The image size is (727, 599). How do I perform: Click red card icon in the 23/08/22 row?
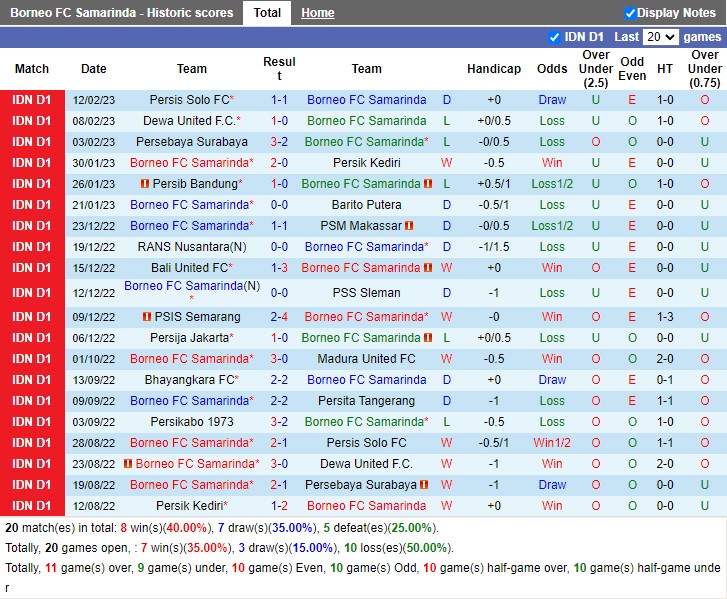pyautogui.click(x=128, y=464)
